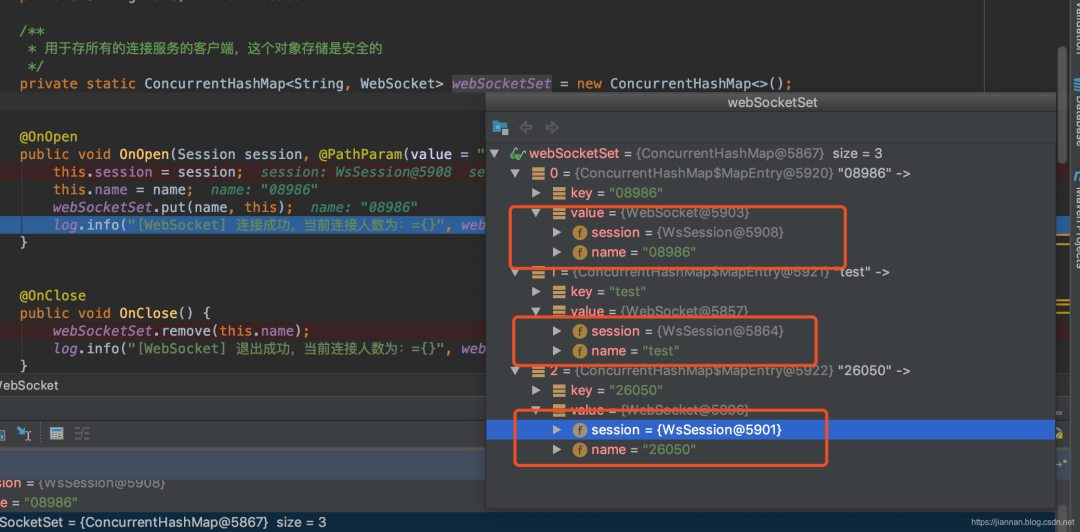The image size is (1080, 532).
Task: Collapse map entry 2 "26050"
Action: [x=515, y=371]
